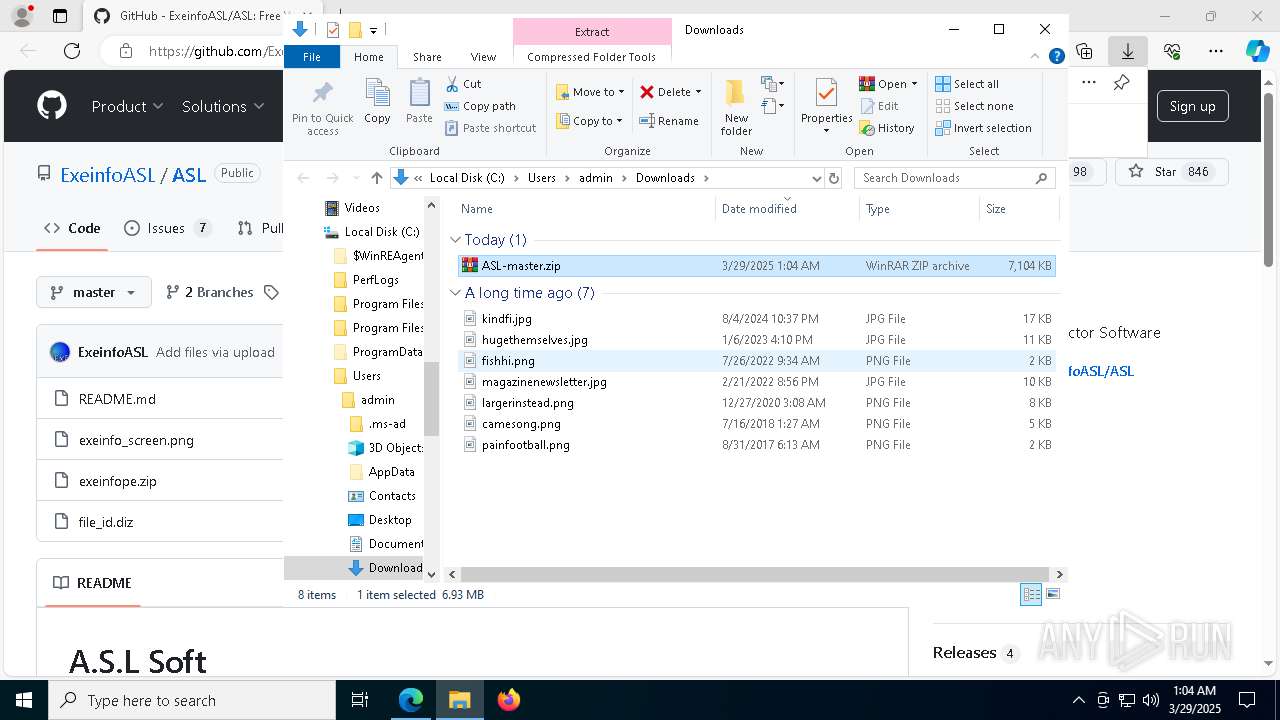Click README.md in GitHub file list
The width and height of the screenshot is (1280, 720).
click(x=117, y=399)
